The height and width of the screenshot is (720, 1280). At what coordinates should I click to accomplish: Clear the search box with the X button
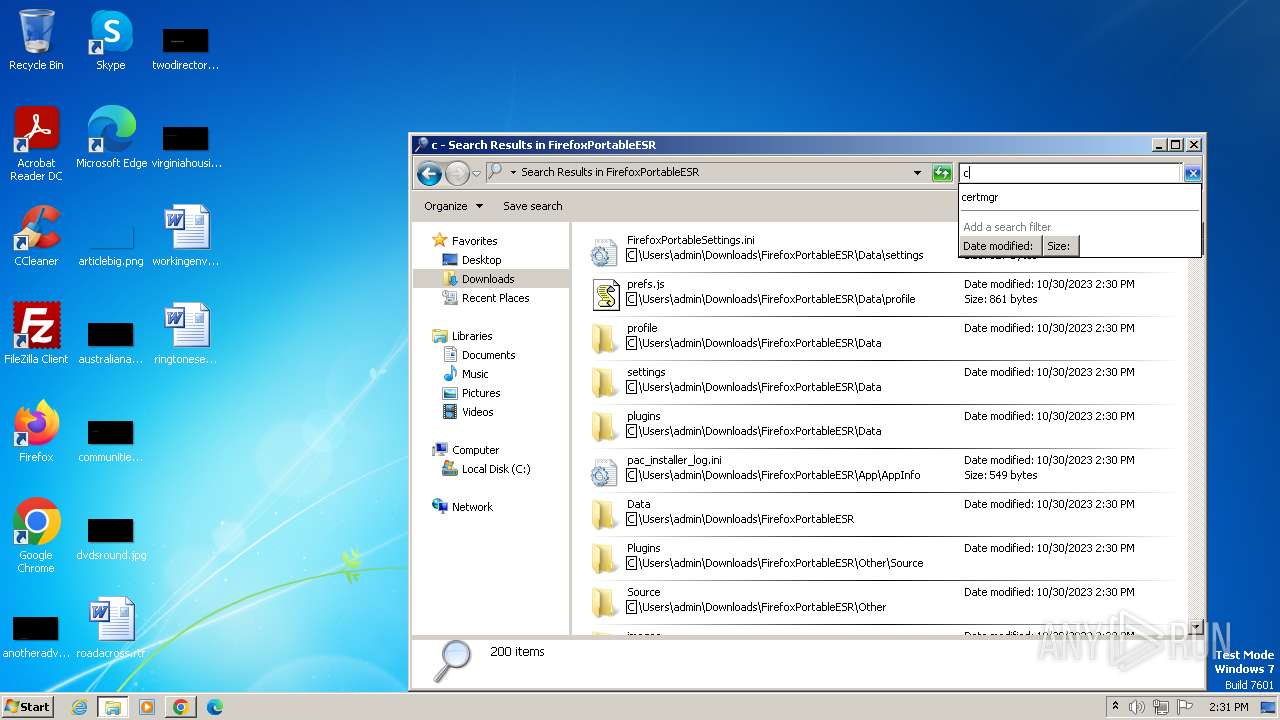point(1192,173)
